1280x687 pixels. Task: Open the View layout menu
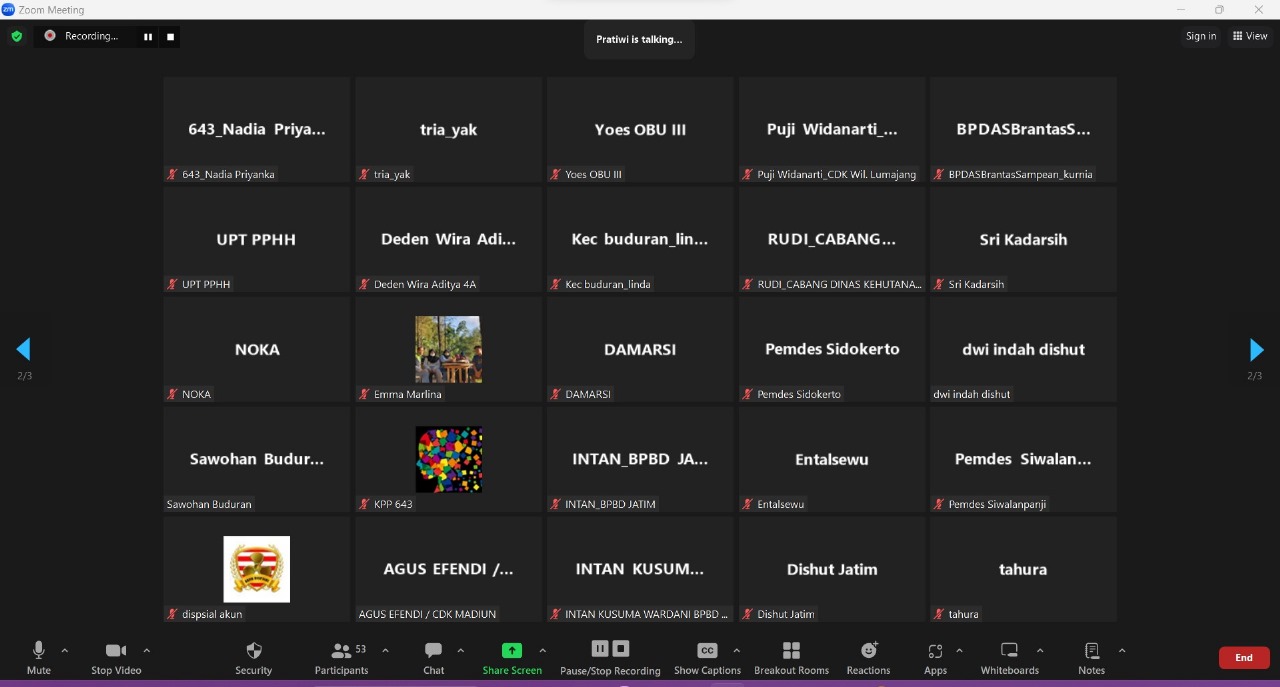1250,36
